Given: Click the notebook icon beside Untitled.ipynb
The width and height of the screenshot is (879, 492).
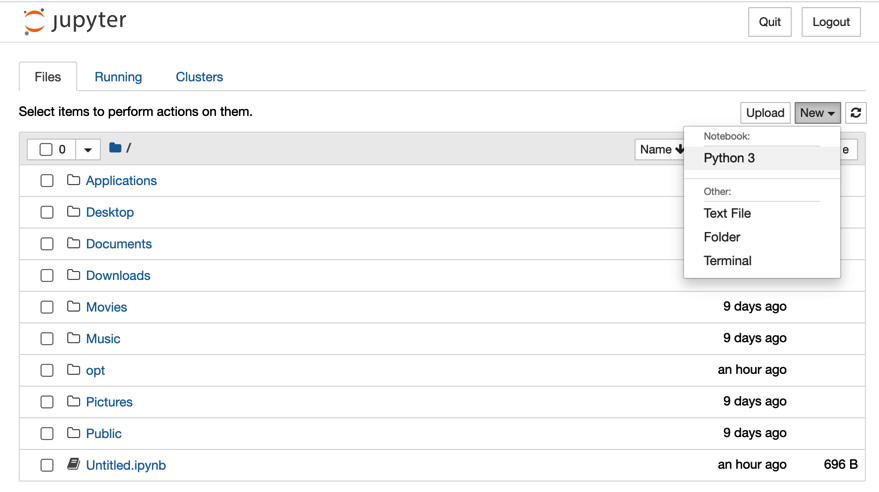Looking at the screenshot, I should [73, 464].
